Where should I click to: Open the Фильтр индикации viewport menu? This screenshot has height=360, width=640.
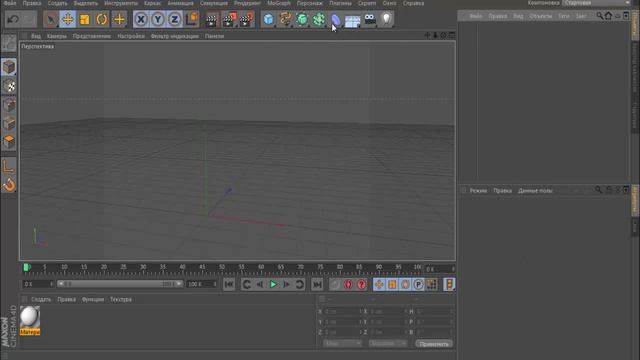point(174,36)
